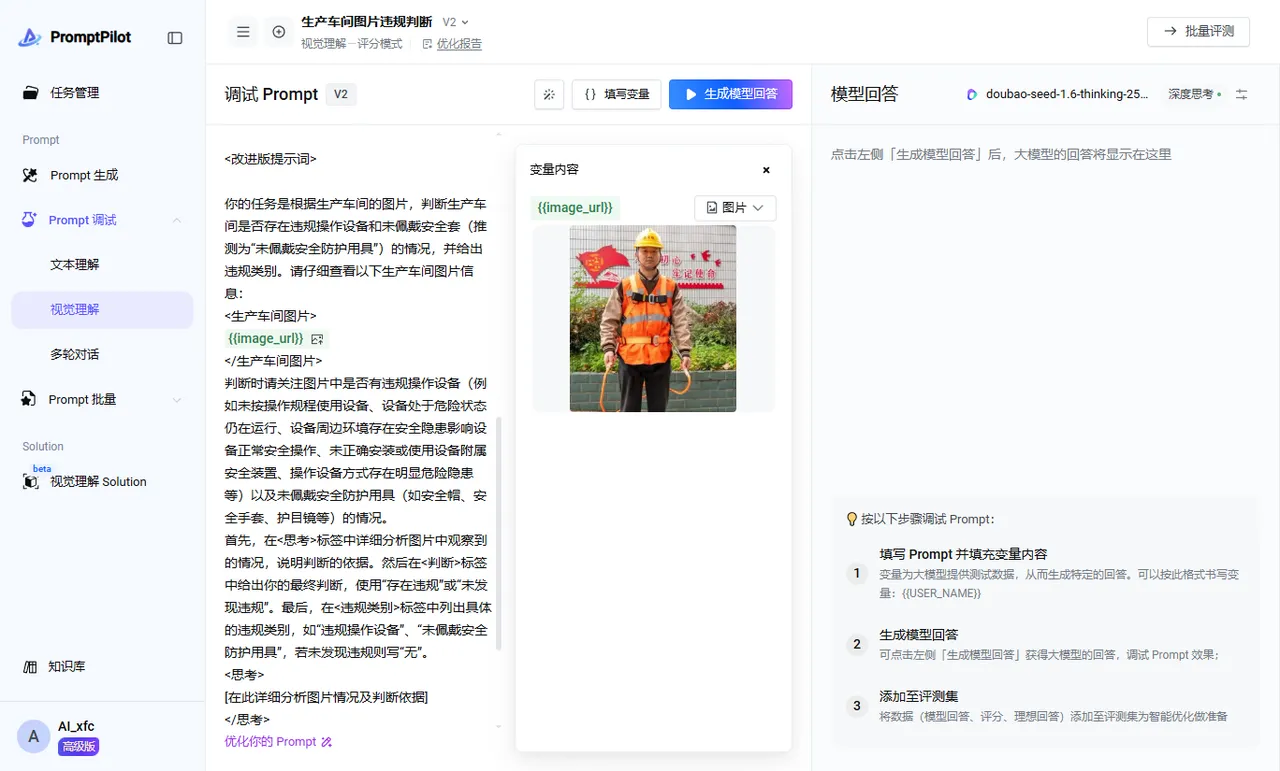This screenshot has height=771, width=1280.
Task: Click the Prompt 批量 icon
Action: tap(29, 400)
